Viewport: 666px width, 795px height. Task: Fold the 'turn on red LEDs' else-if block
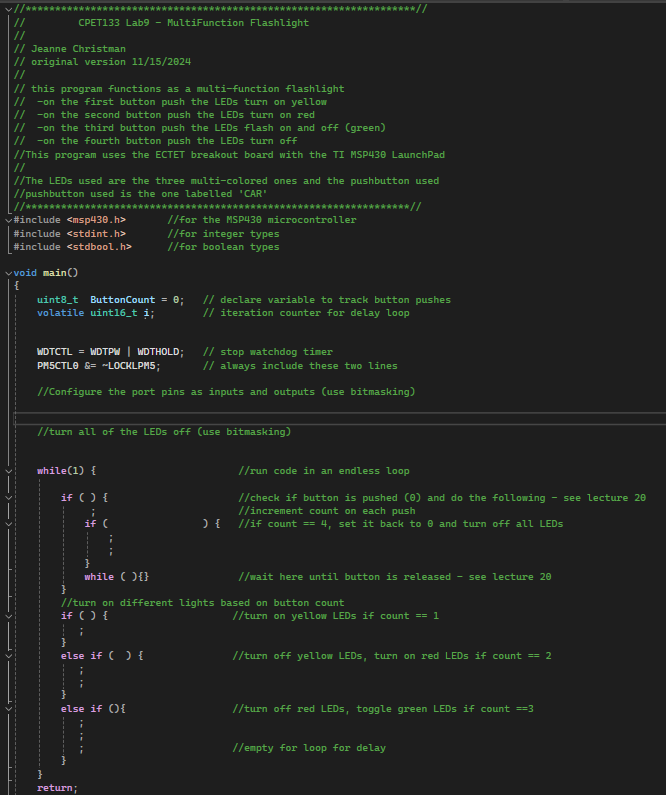pos(9,656)
